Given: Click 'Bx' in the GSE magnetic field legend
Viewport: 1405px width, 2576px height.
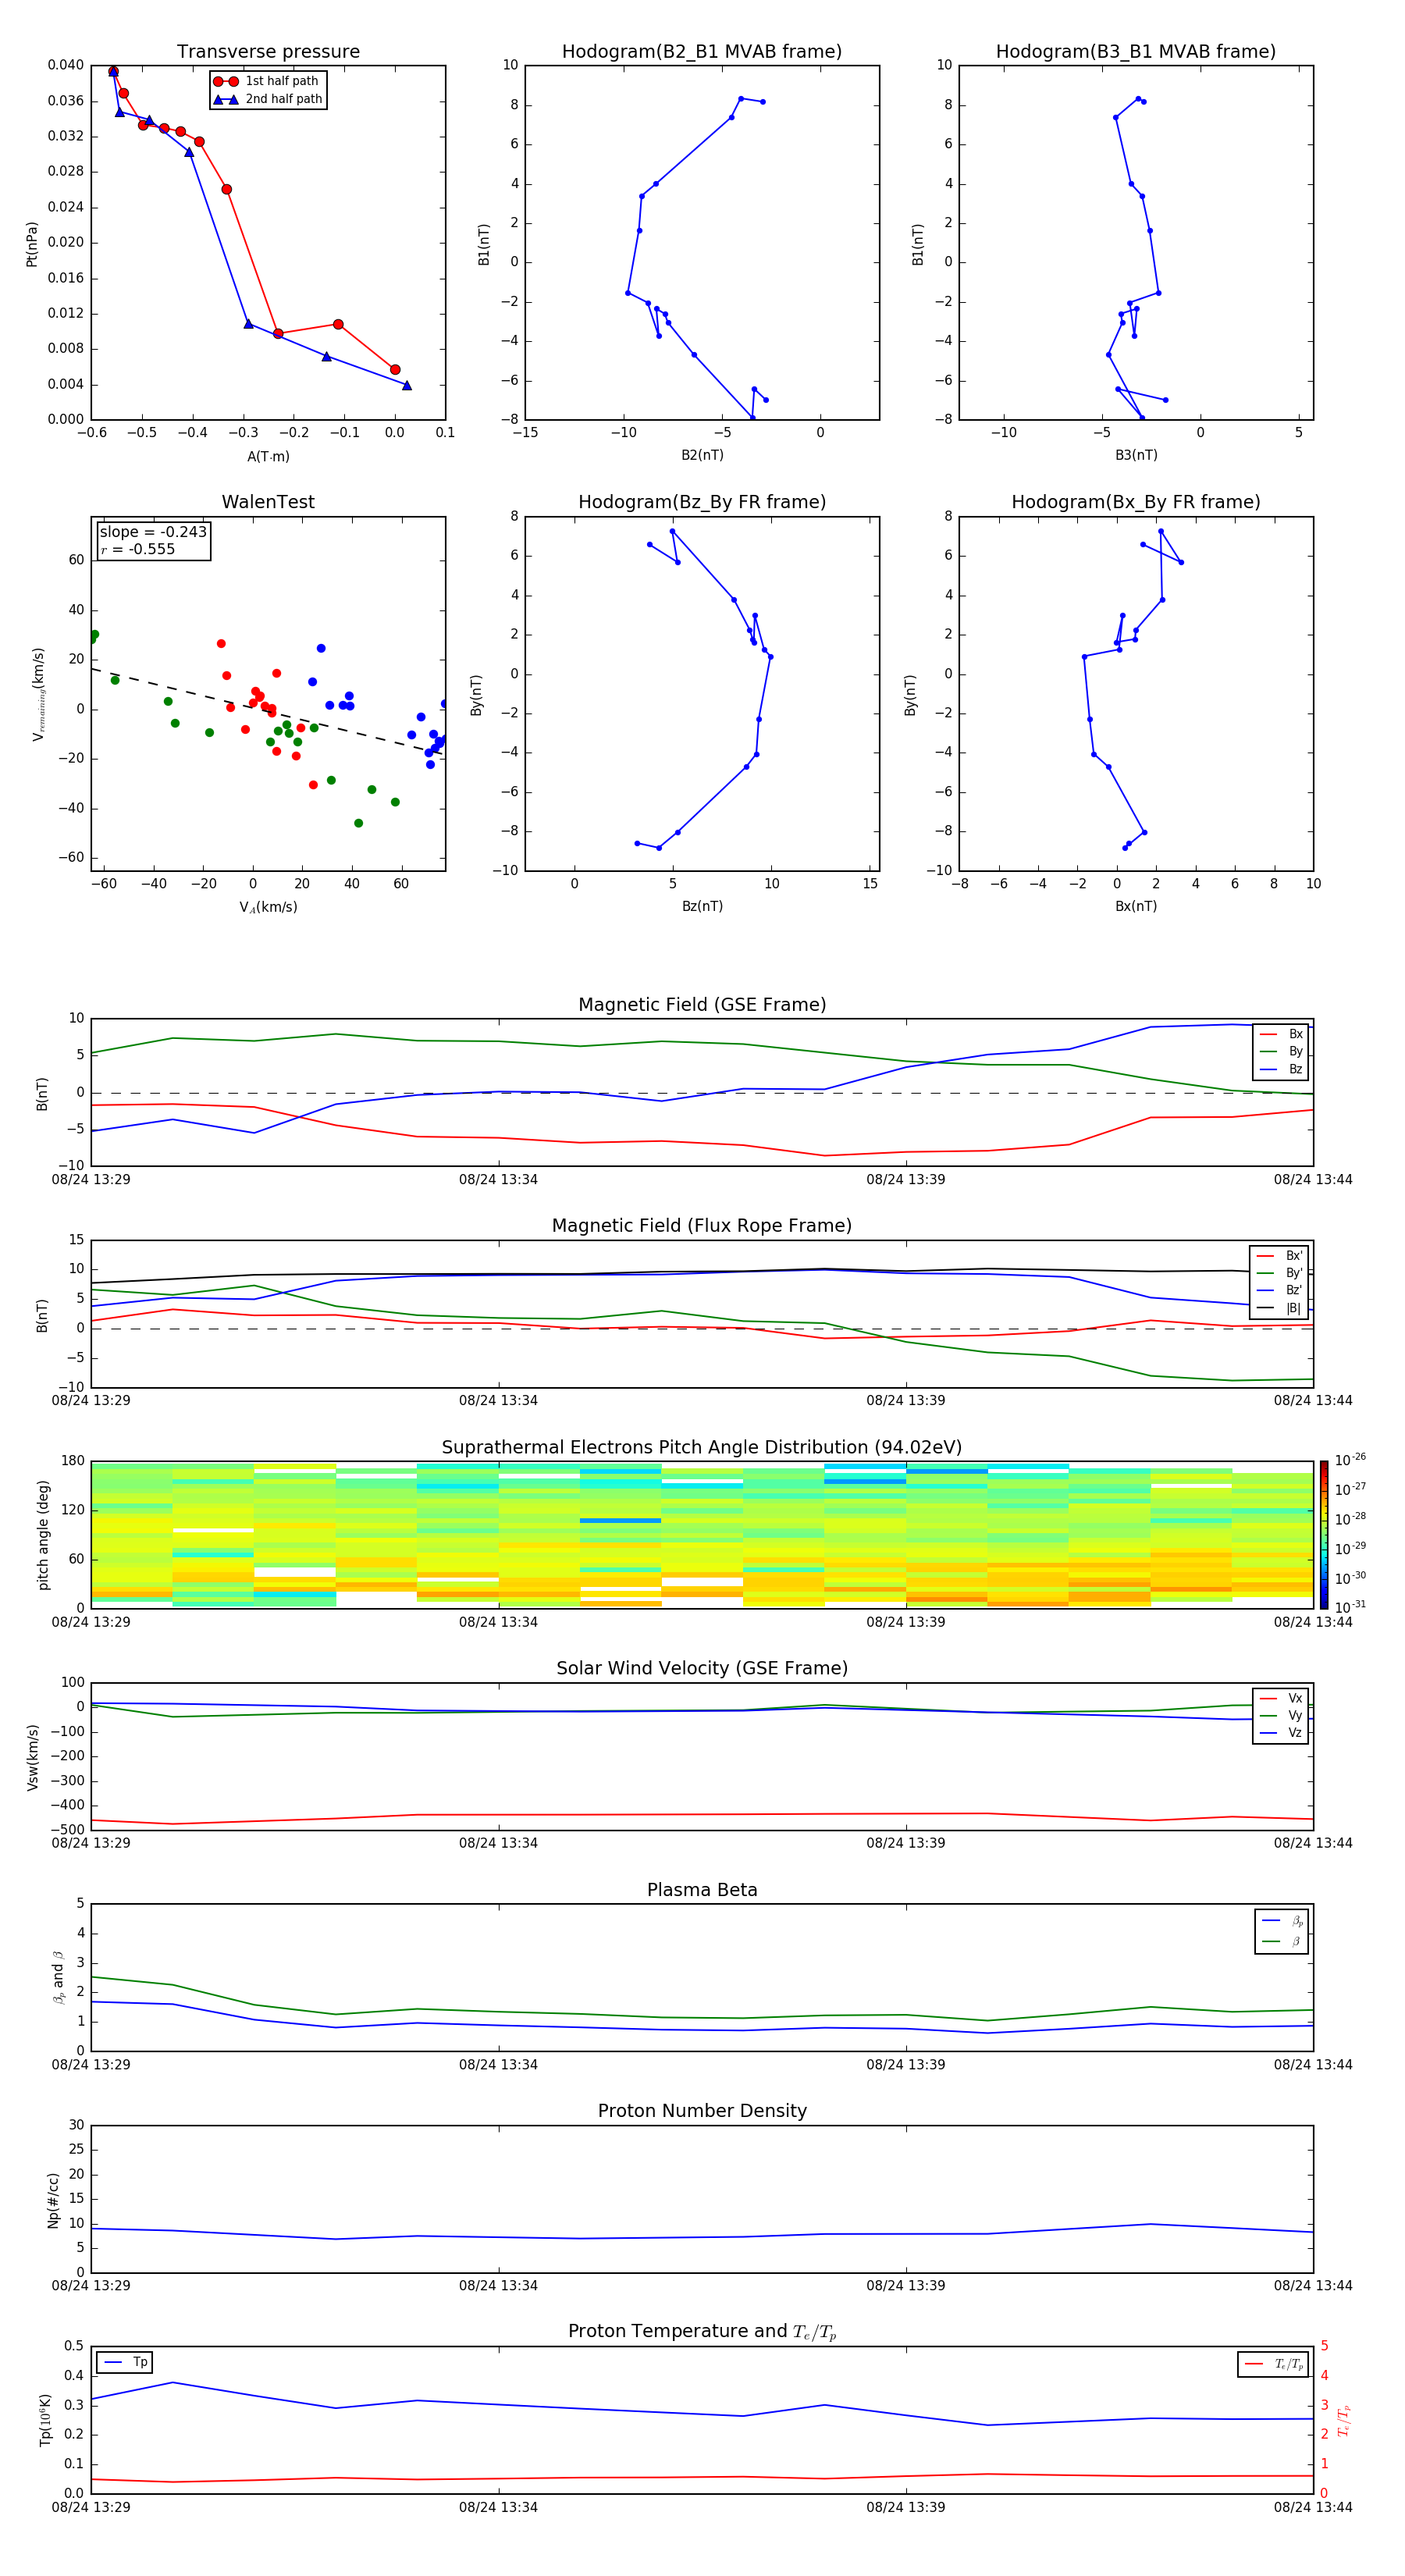Looking at the screenshot, I should (1281, 1034).
